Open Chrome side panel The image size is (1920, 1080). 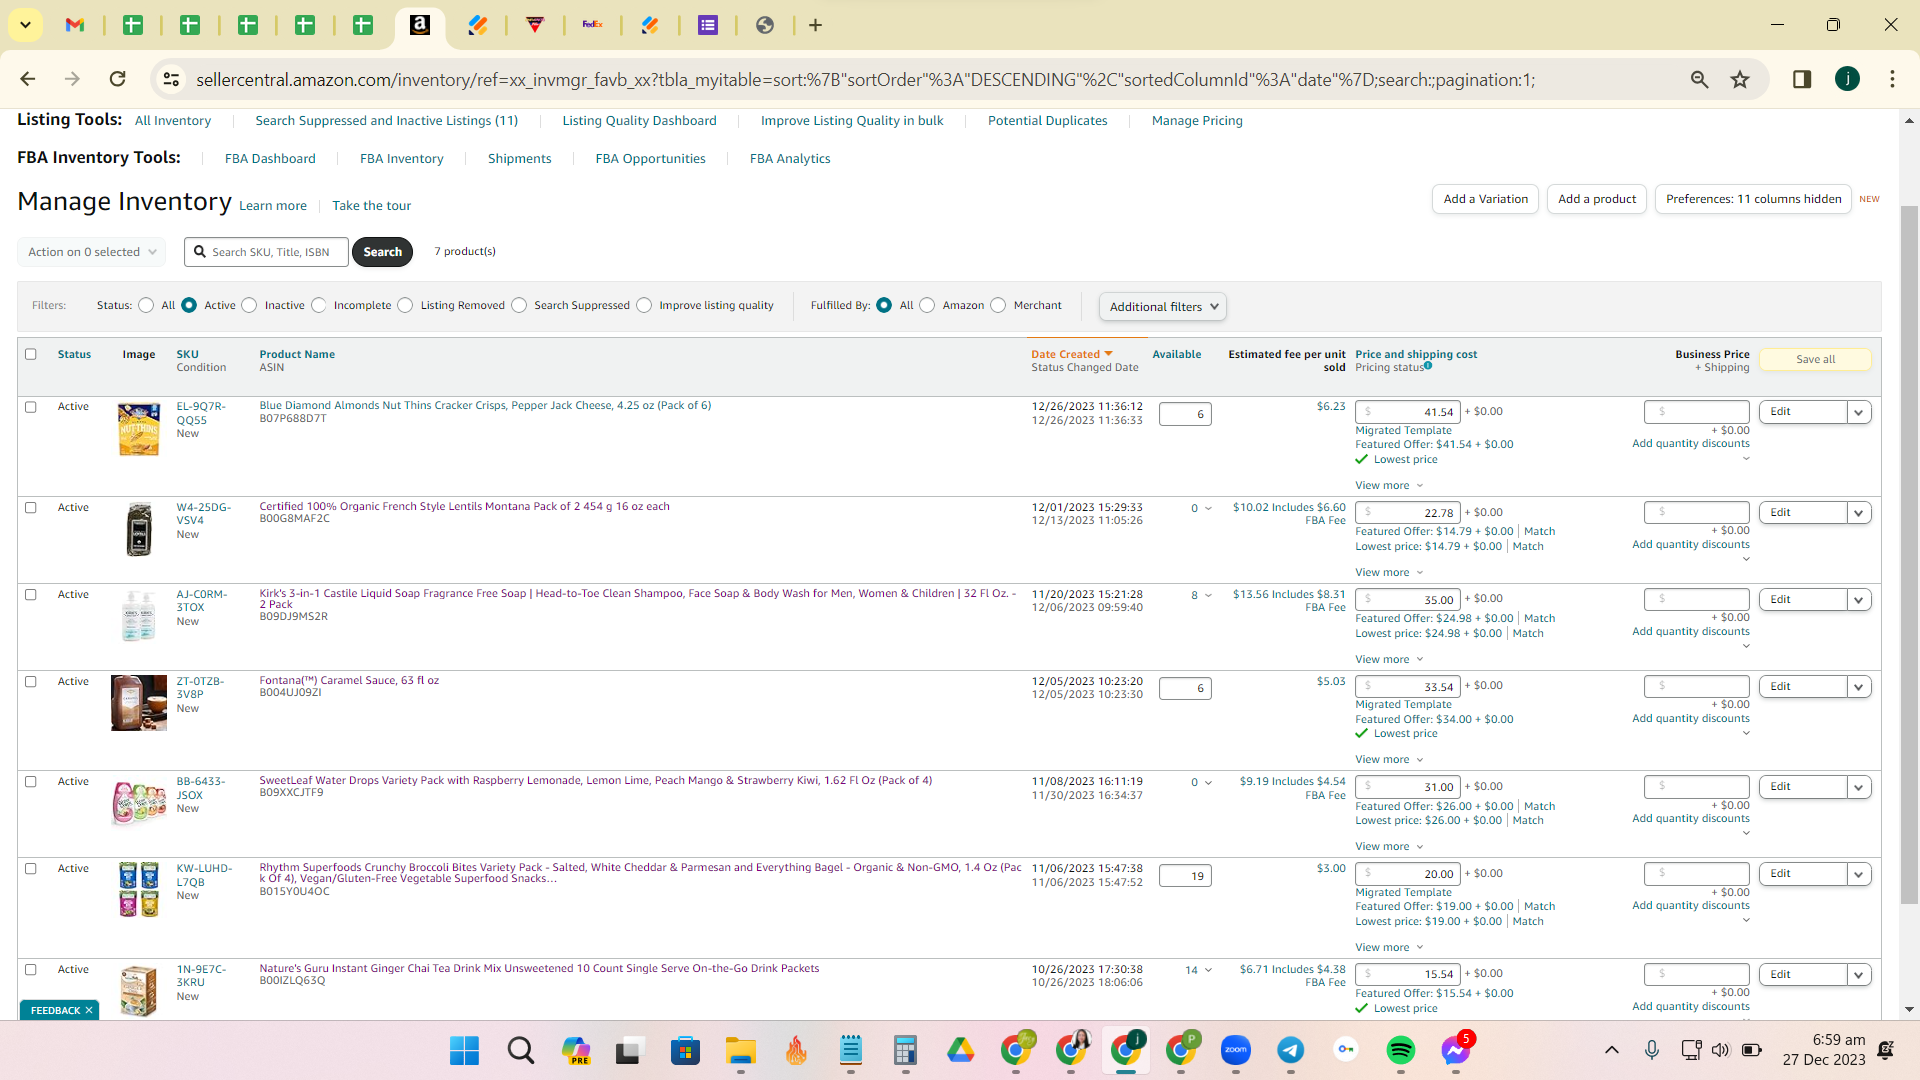click(1802, 79)
